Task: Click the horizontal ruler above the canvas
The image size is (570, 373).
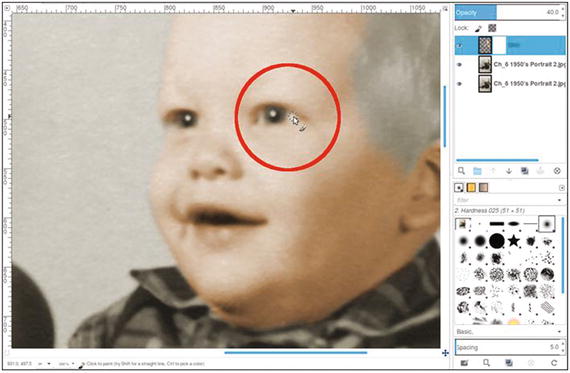Action: [226, 9]
